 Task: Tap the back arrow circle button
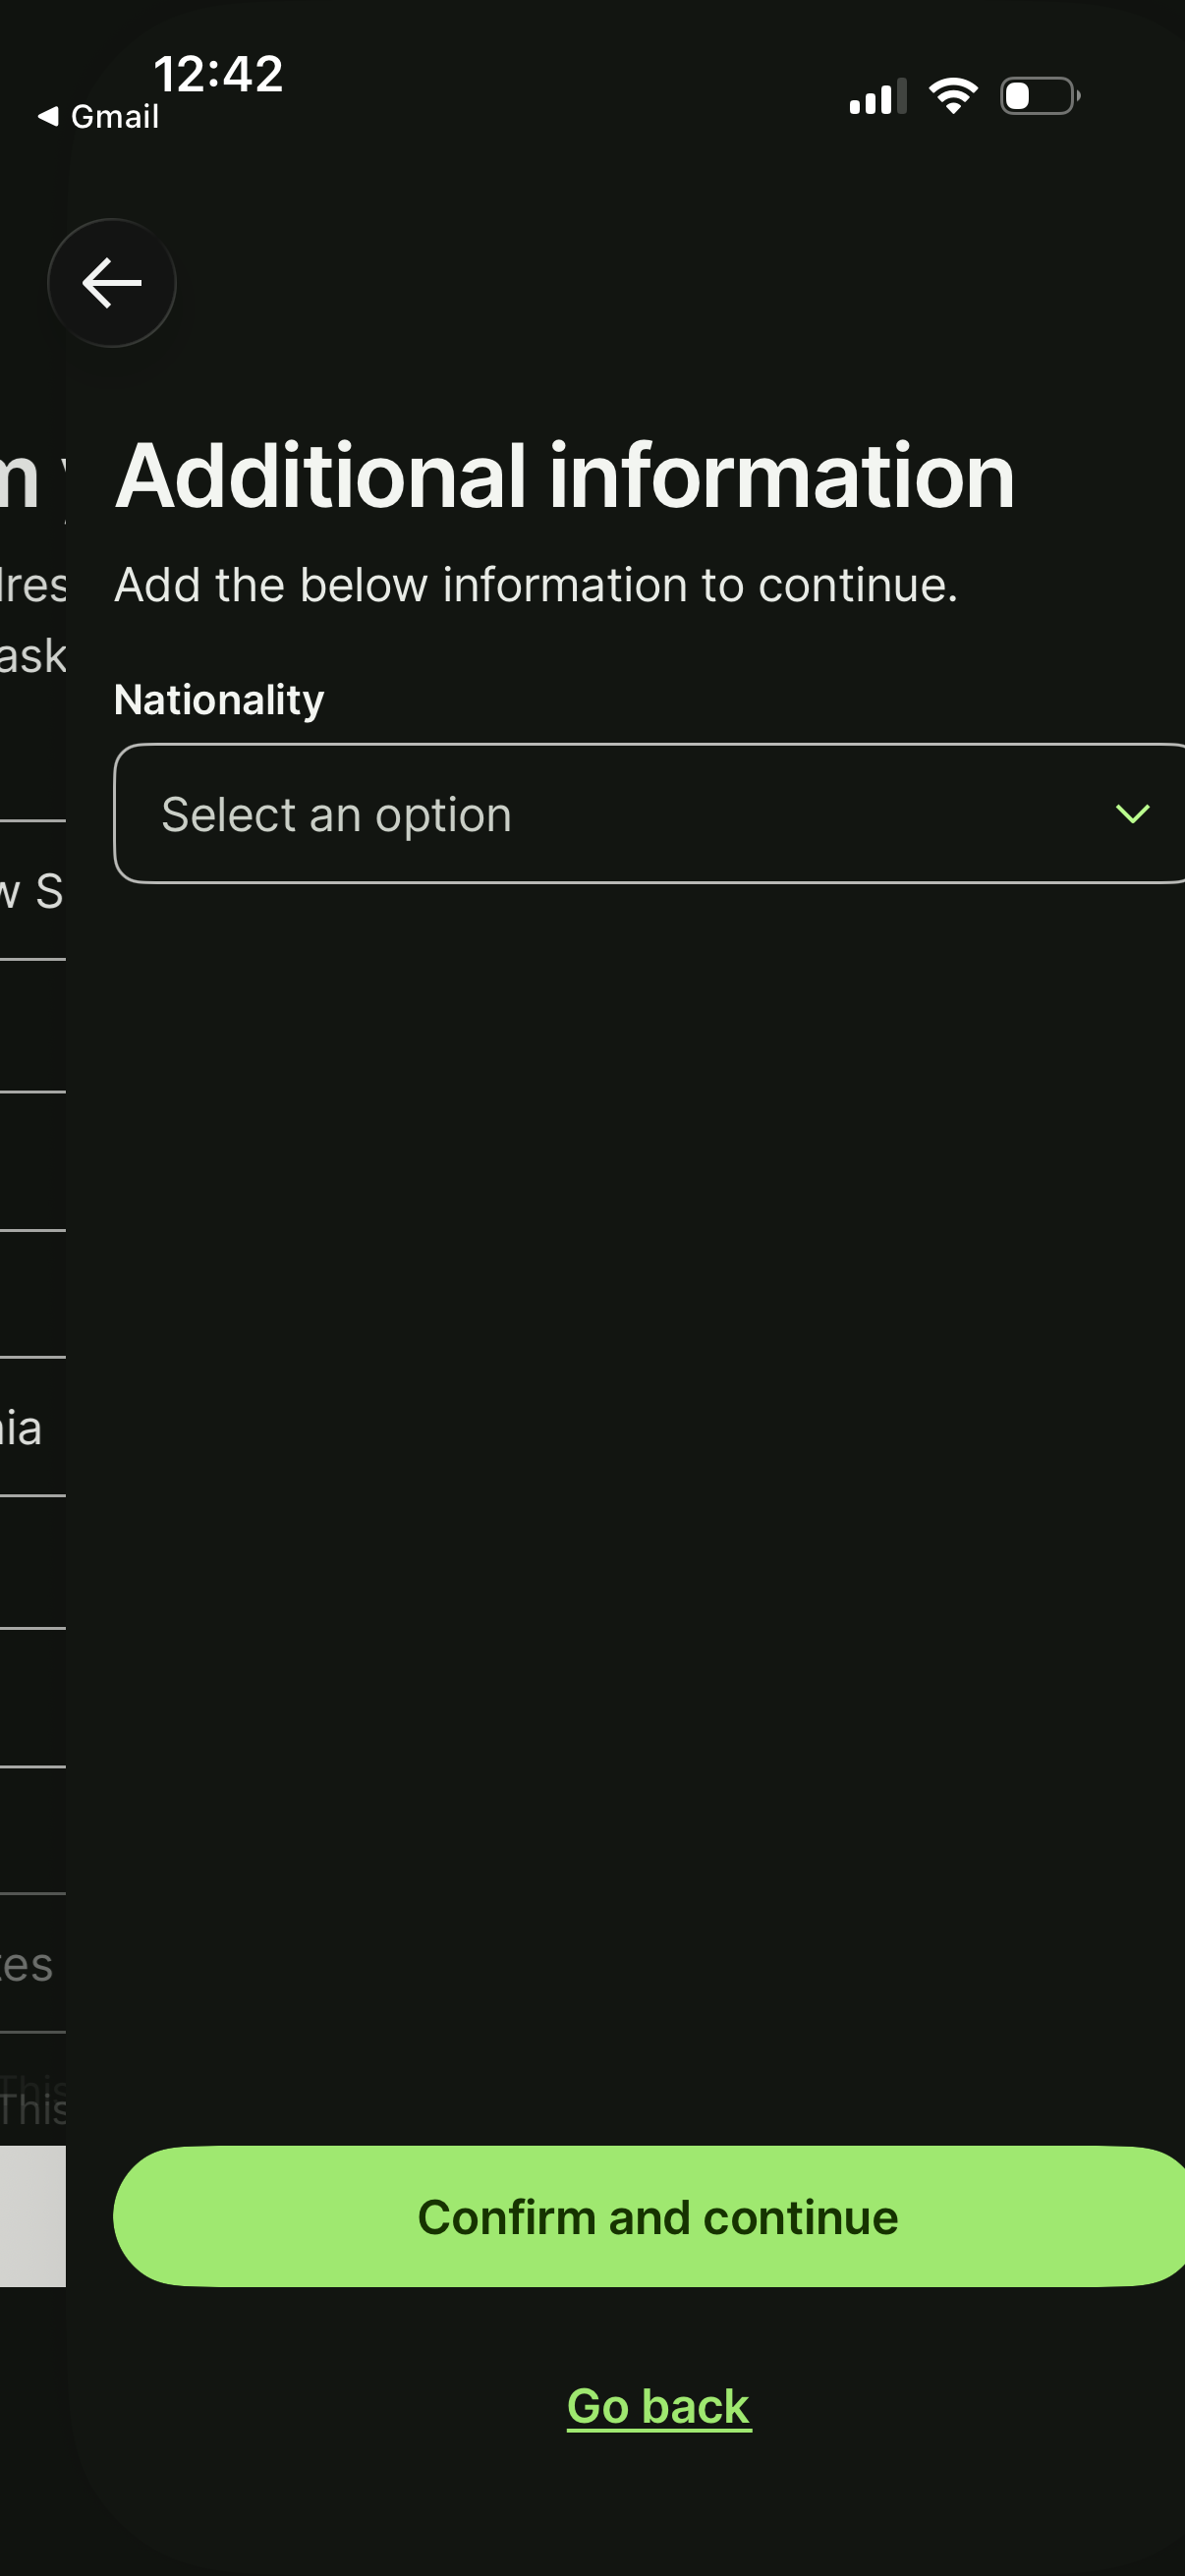[x=112, y=283]
